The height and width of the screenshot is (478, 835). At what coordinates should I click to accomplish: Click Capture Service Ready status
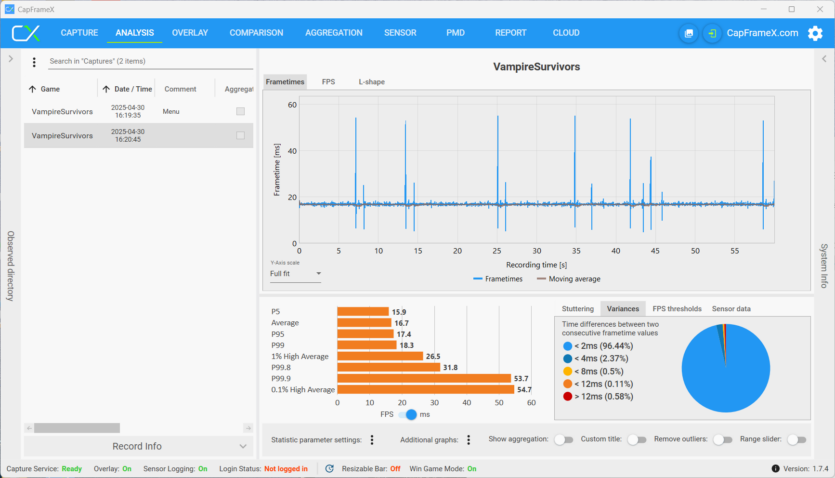point(44,469)
